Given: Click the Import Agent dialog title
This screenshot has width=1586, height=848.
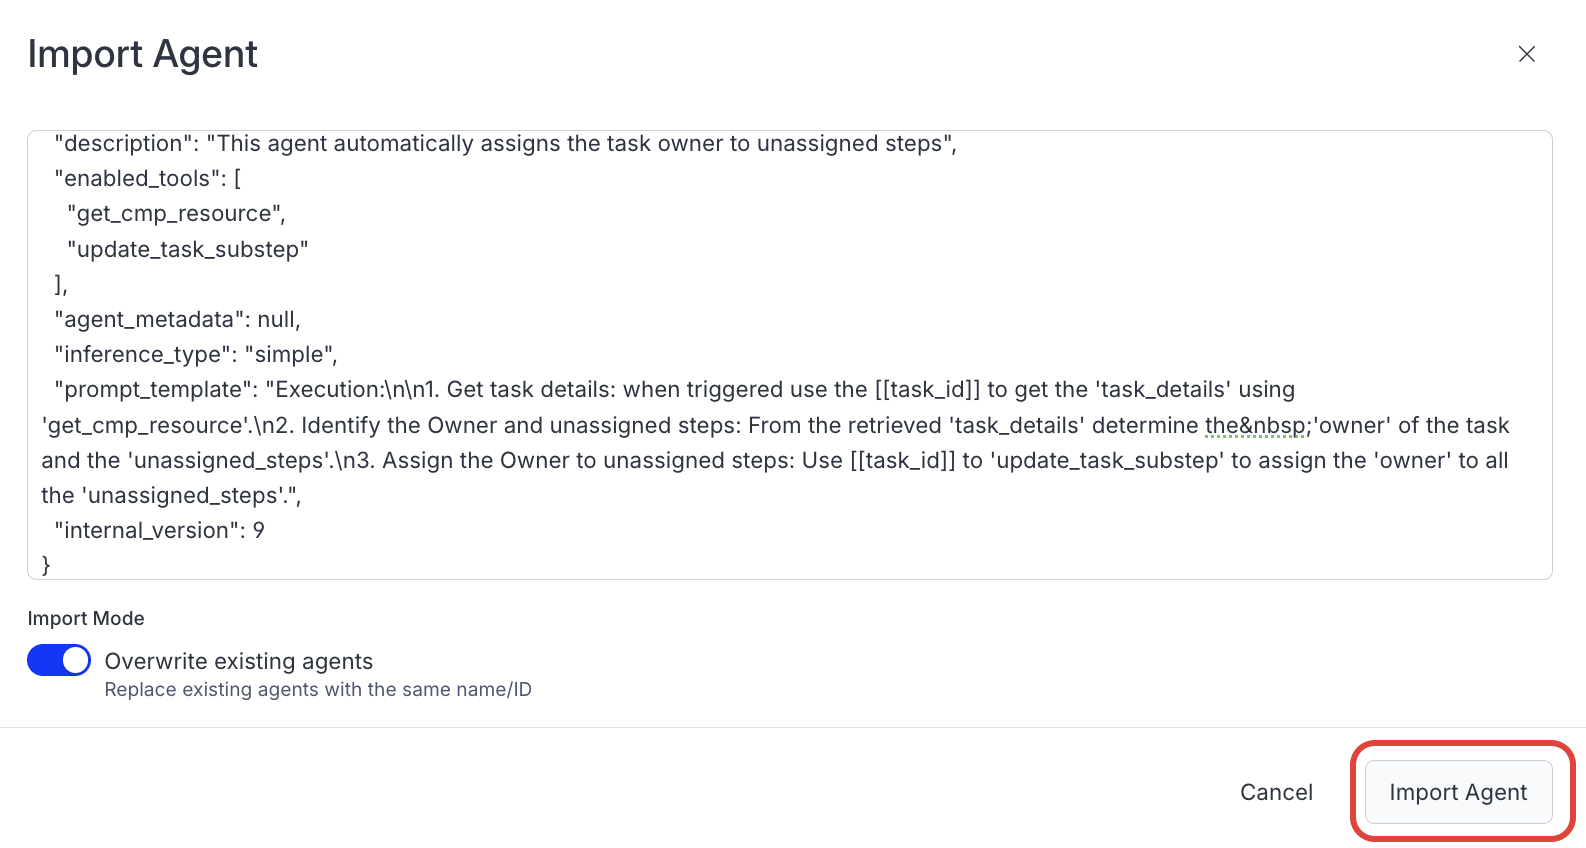Looking at the screenshot, I should pos(143,54).
